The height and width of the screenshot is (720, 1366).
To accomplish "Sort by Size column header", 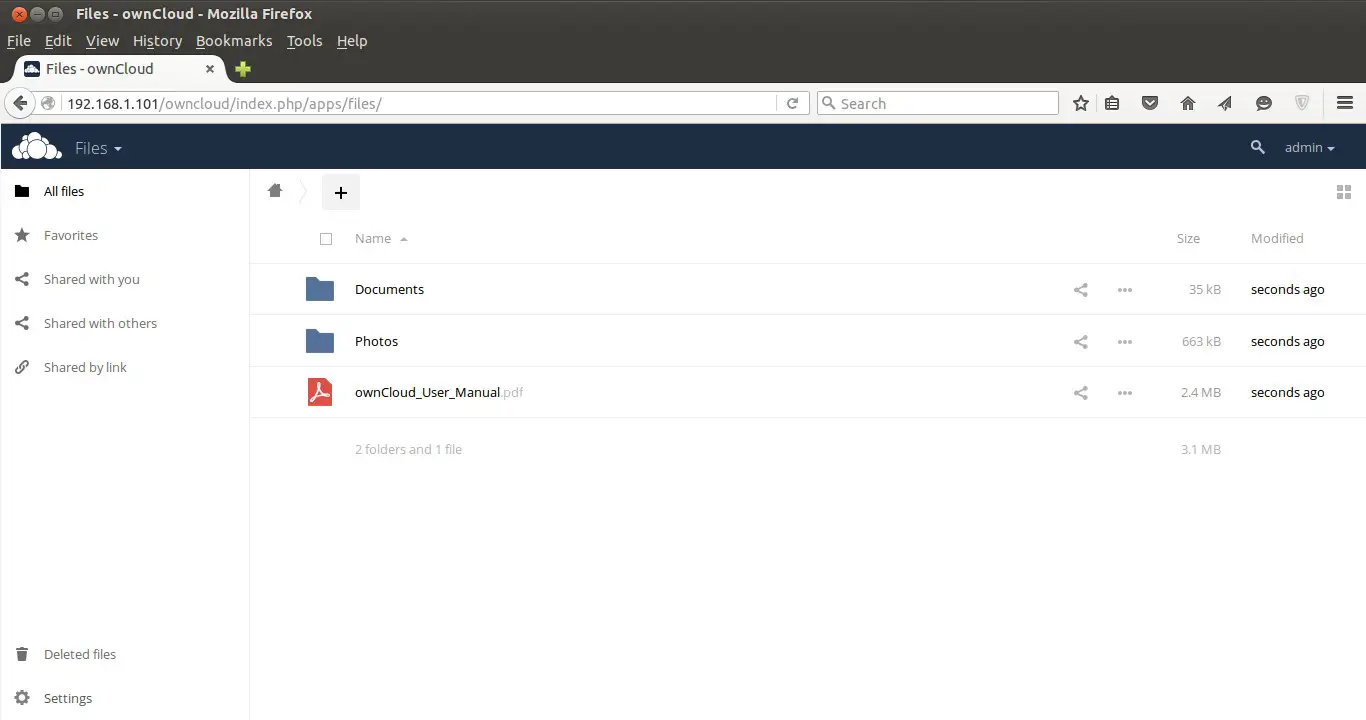I will point(1188,238).
